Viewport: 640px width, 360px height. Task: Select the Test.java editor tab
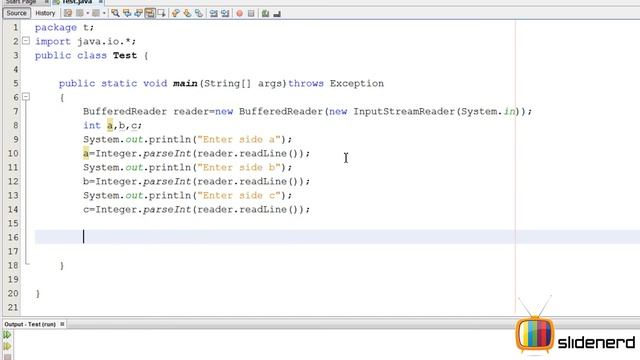[77, 2]
